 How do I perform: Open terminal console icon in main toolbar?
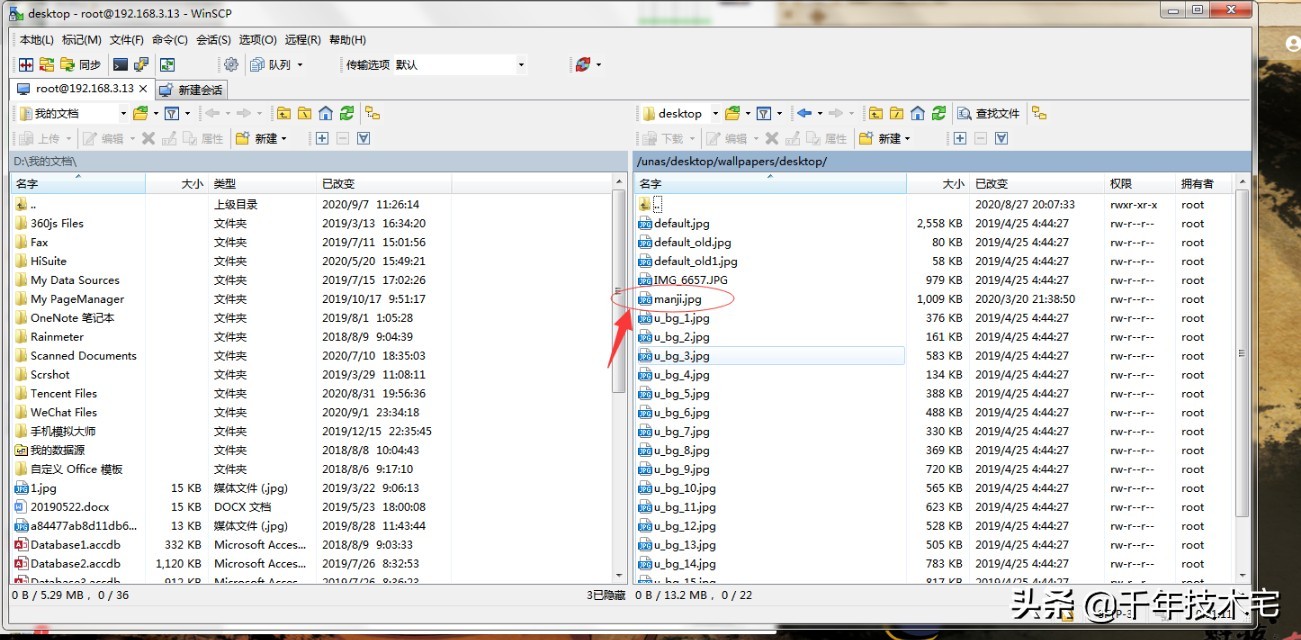click(120, 65)
